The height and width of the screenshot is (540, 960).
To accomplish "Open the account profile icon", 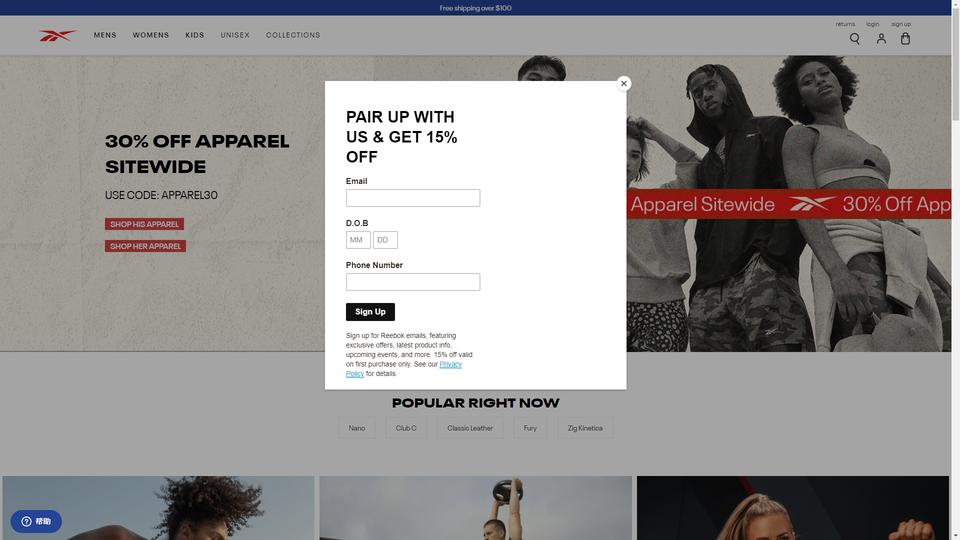I will point(881,39).
